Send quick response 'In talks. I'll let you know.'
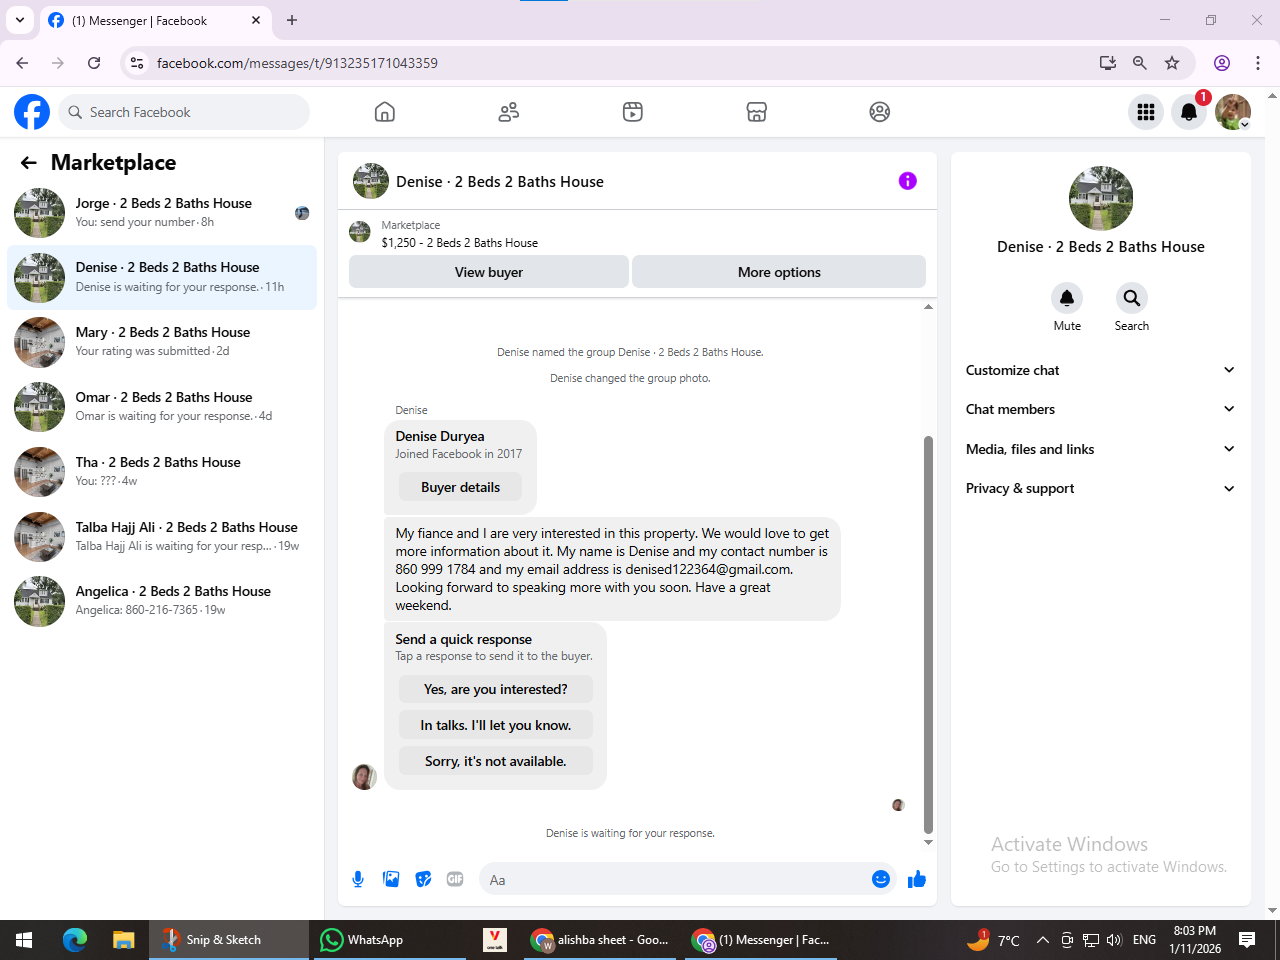 (496, 725)
